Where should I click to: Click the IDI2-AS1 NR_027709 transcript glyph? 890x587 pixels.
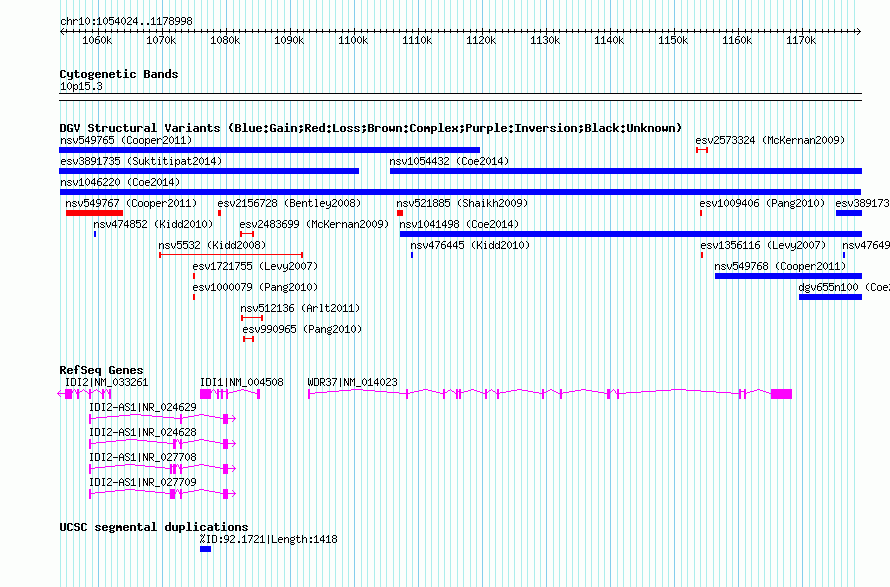coord(162,494)
